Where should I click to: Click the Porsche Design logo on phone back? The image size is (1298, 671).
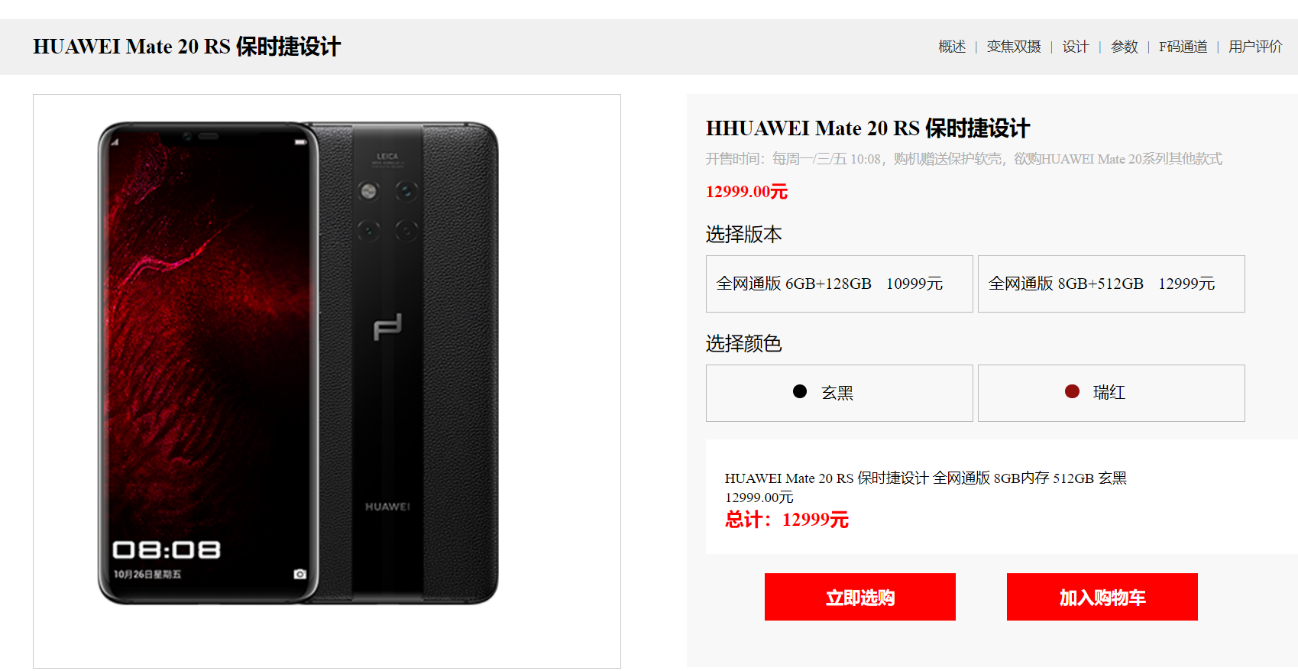pos(387,328)
